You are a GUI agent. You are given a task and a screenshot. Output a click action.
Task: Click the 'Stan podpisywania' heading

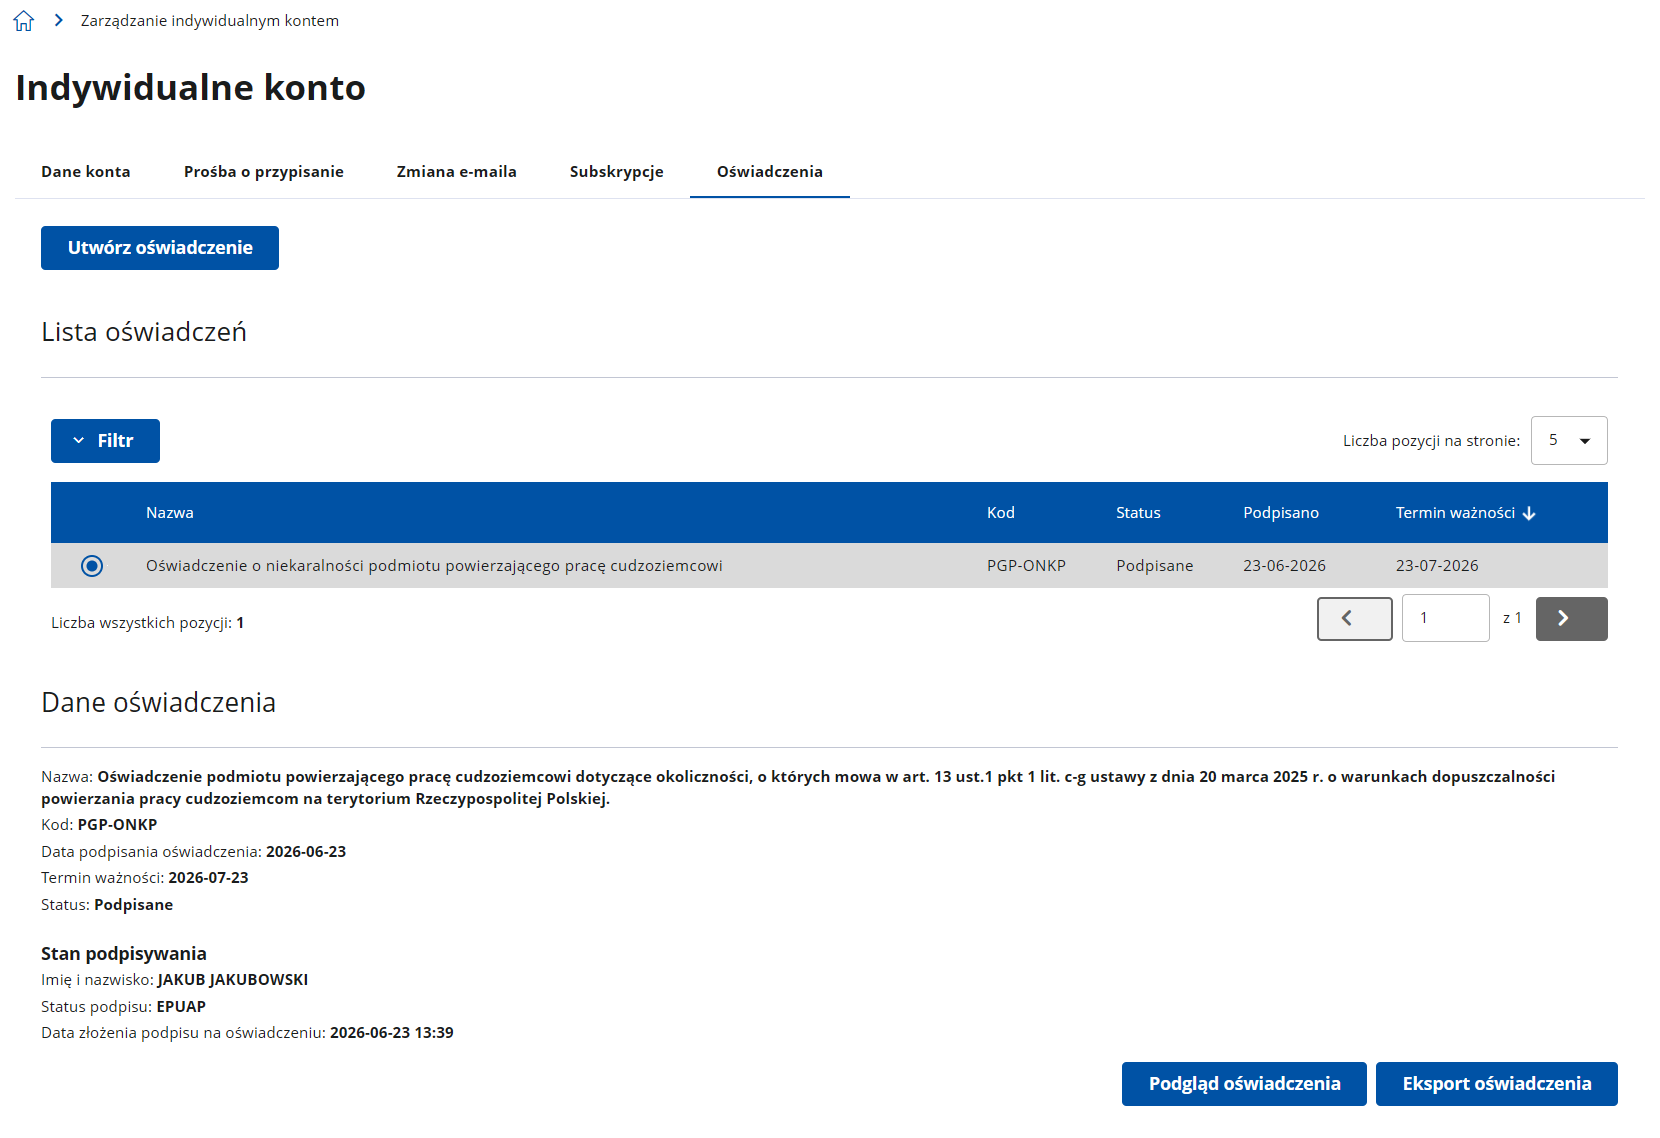pos(124,954)
